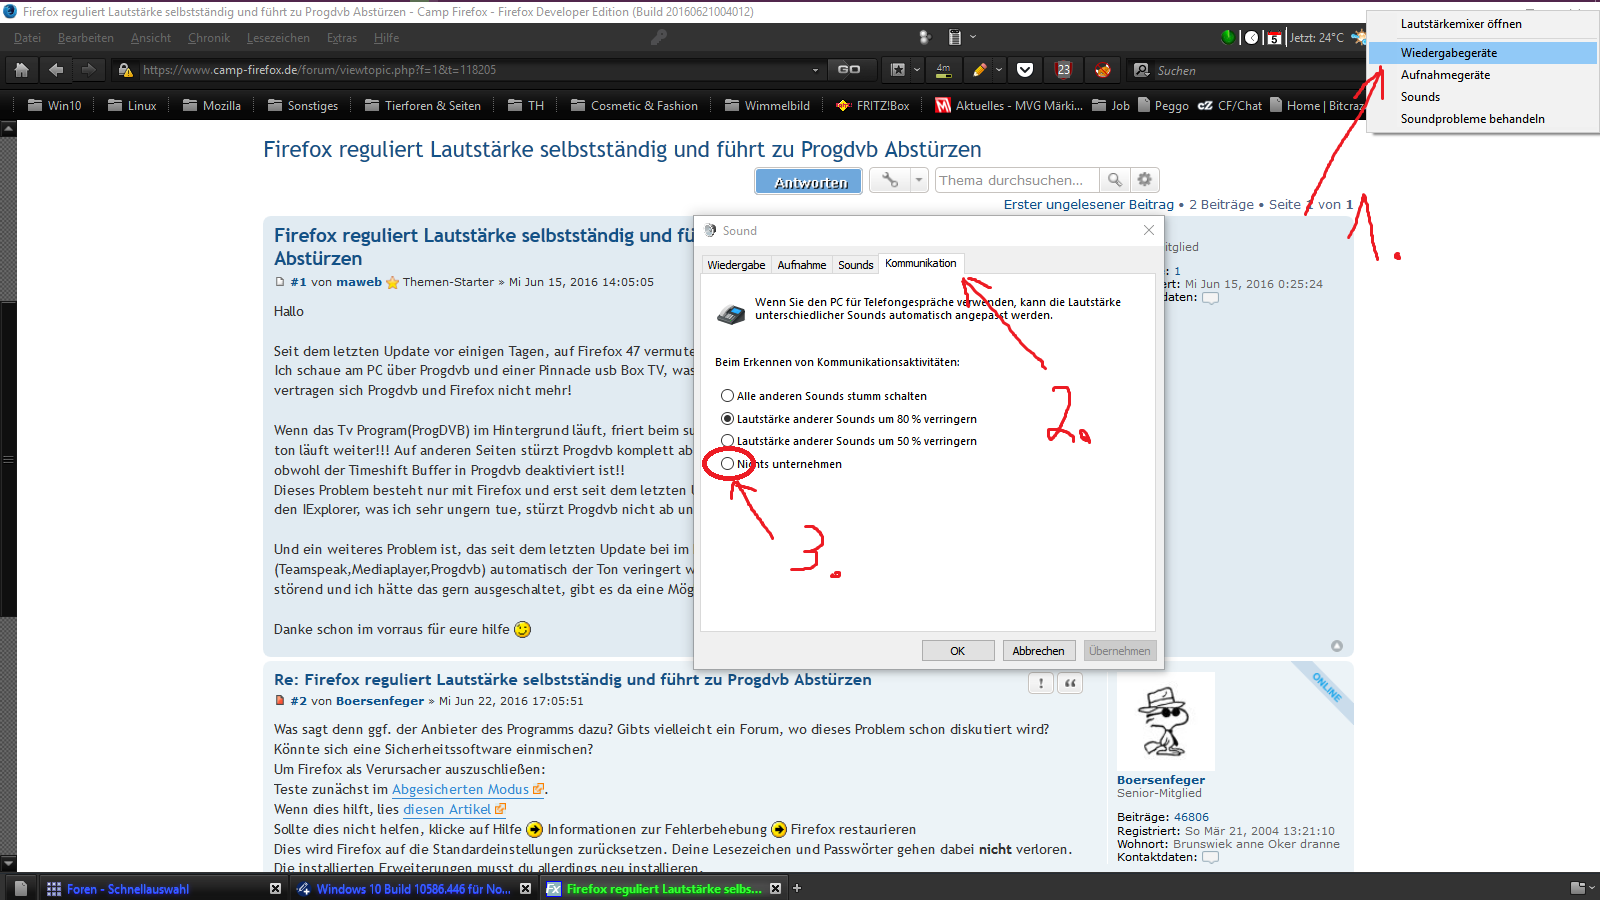Click inside the 'Thema durchsuchen…' search field
This screenshot has height=900, width=1600.
[1017, 180]
